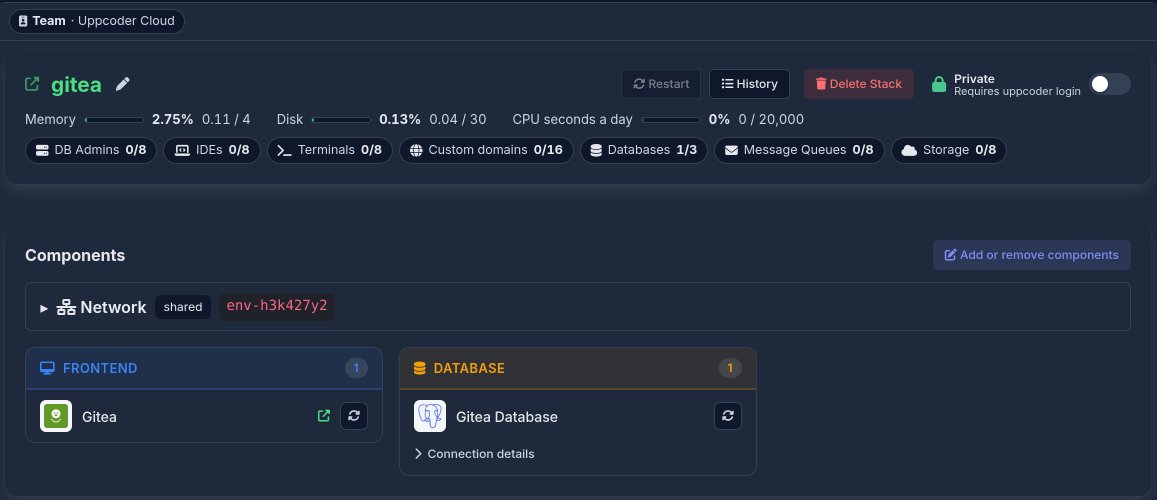Click Add or remove components
The width and height of the screenshot is (1157, 500).
pyautogui.click(x=1032, y=255)
